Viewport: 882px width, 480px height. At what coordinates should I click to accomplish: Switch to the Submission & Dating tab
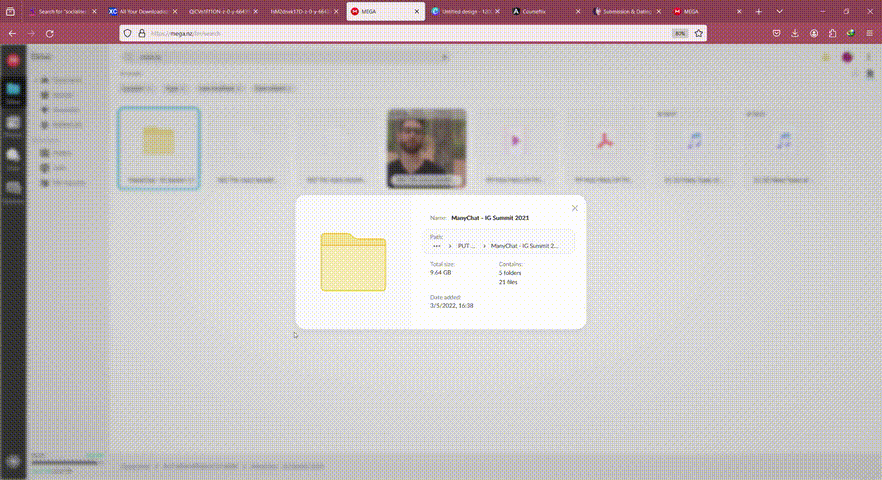click(627, 11)
